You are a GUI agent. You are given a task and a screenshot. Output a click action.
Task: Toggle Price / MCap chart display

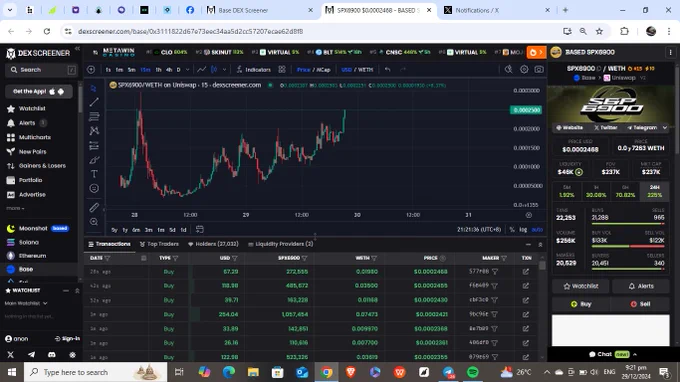(313, 69)
